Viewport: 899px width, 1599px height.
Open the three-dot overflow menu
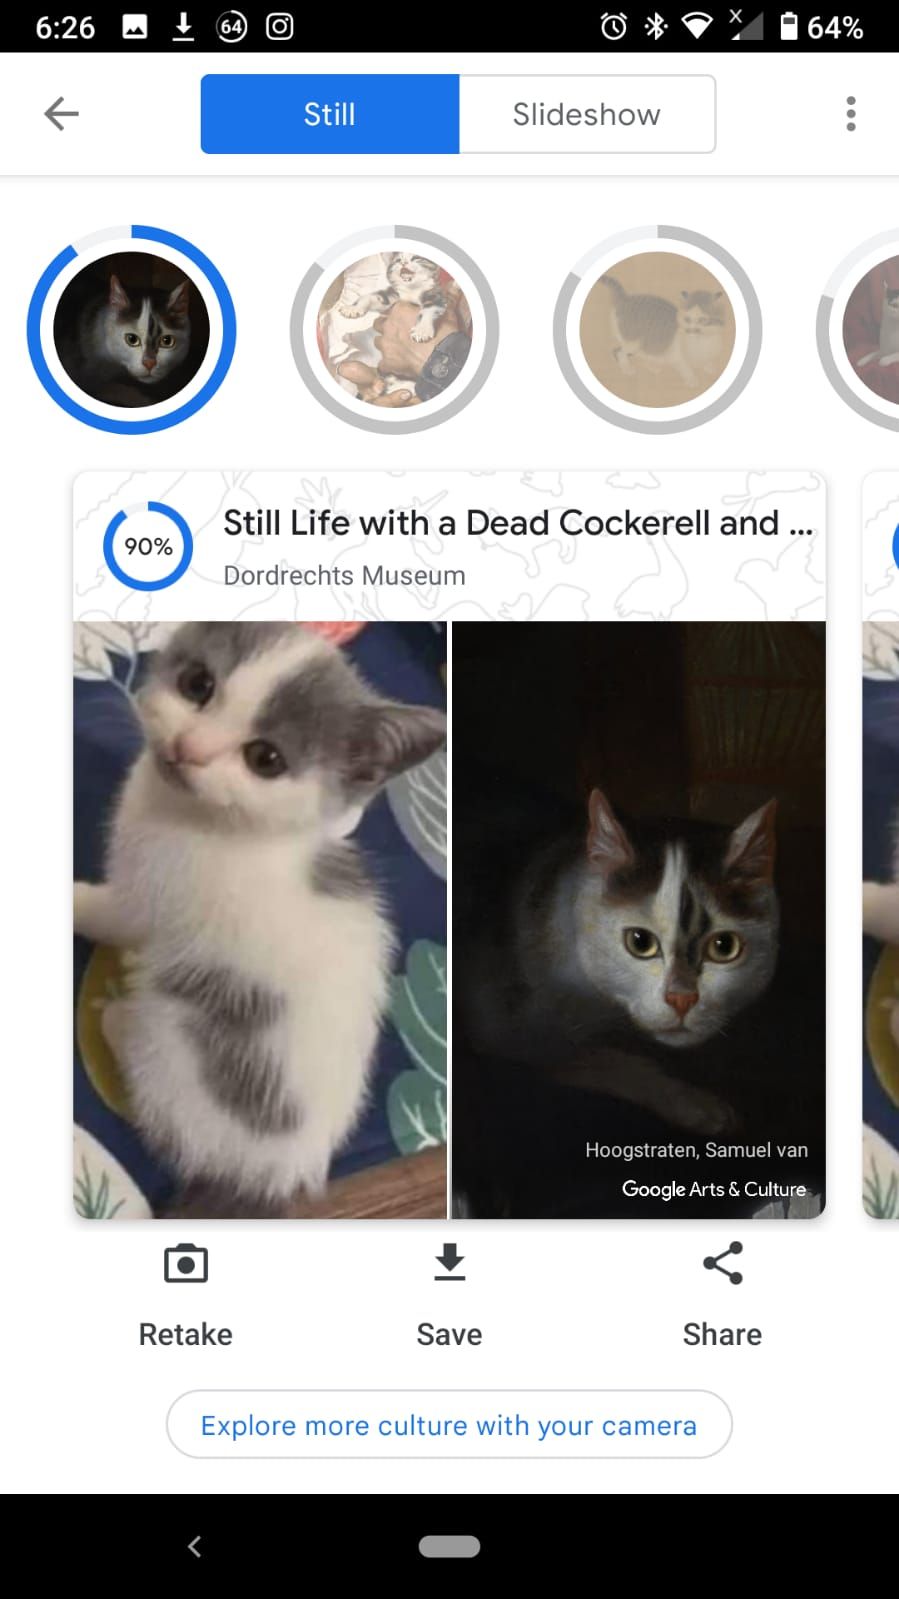[x=851, y=114]
